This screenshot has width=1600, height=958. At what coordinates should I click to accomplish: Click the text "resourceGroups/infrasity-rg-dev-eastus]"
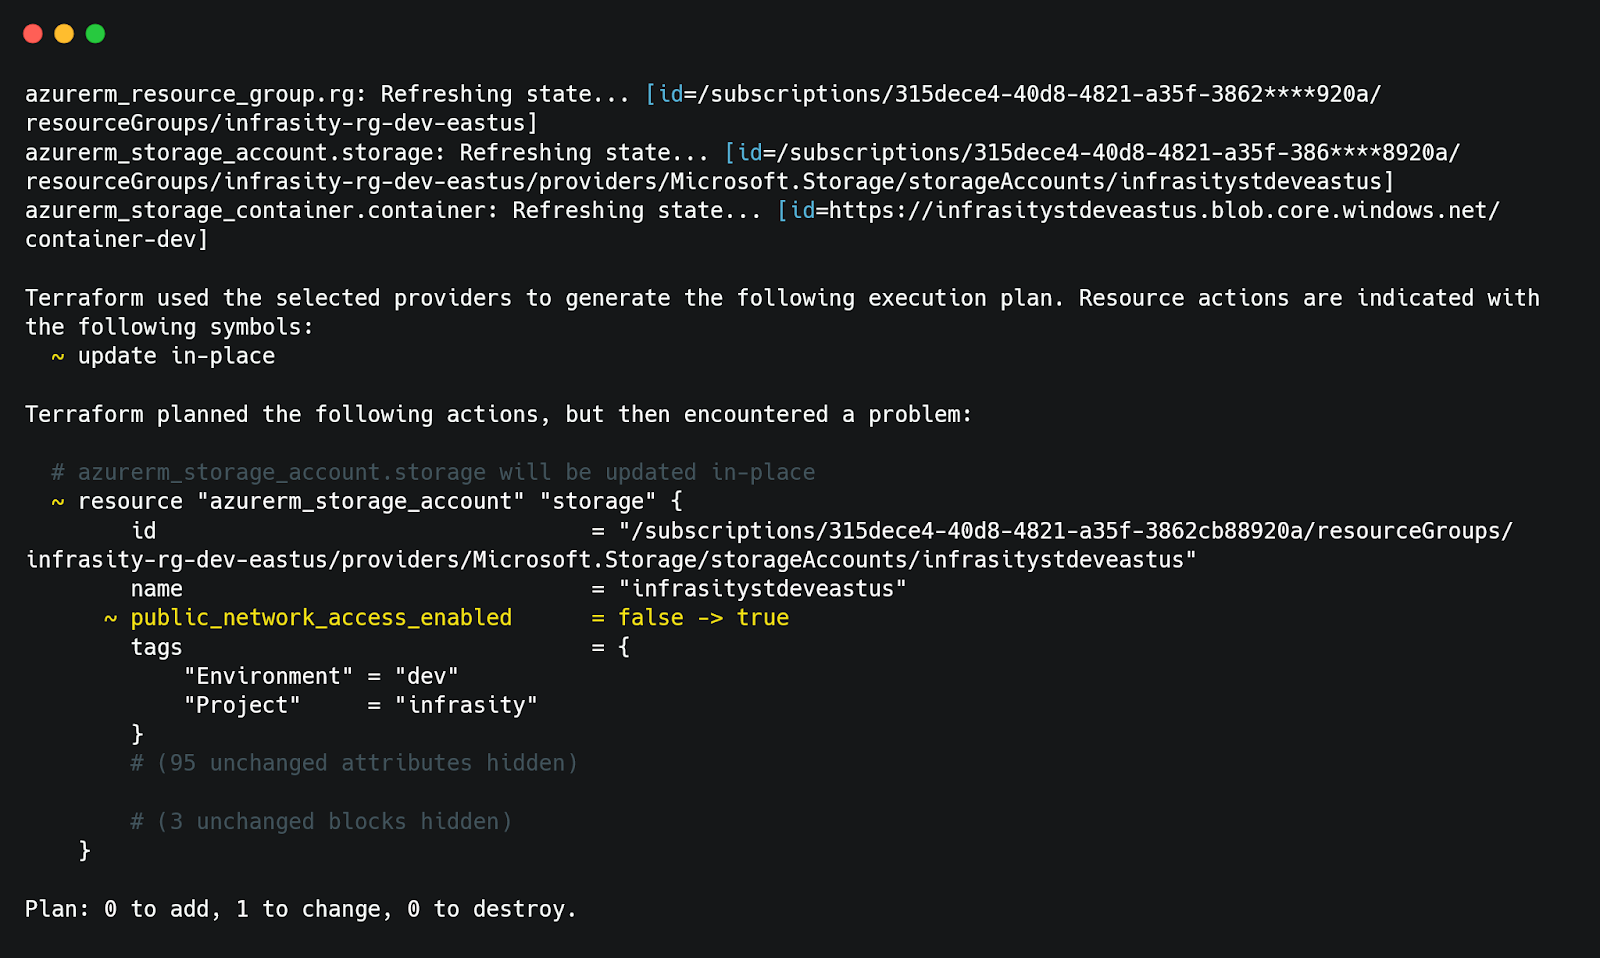point(282,123)
